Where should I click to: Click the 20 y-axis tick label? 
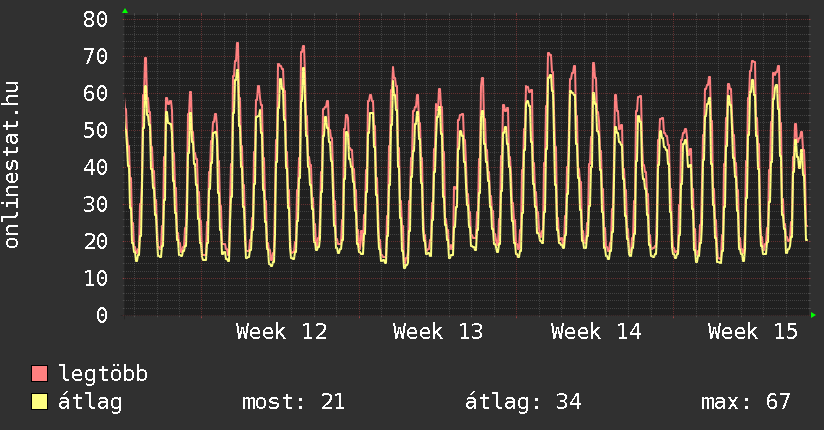[95, 241]
